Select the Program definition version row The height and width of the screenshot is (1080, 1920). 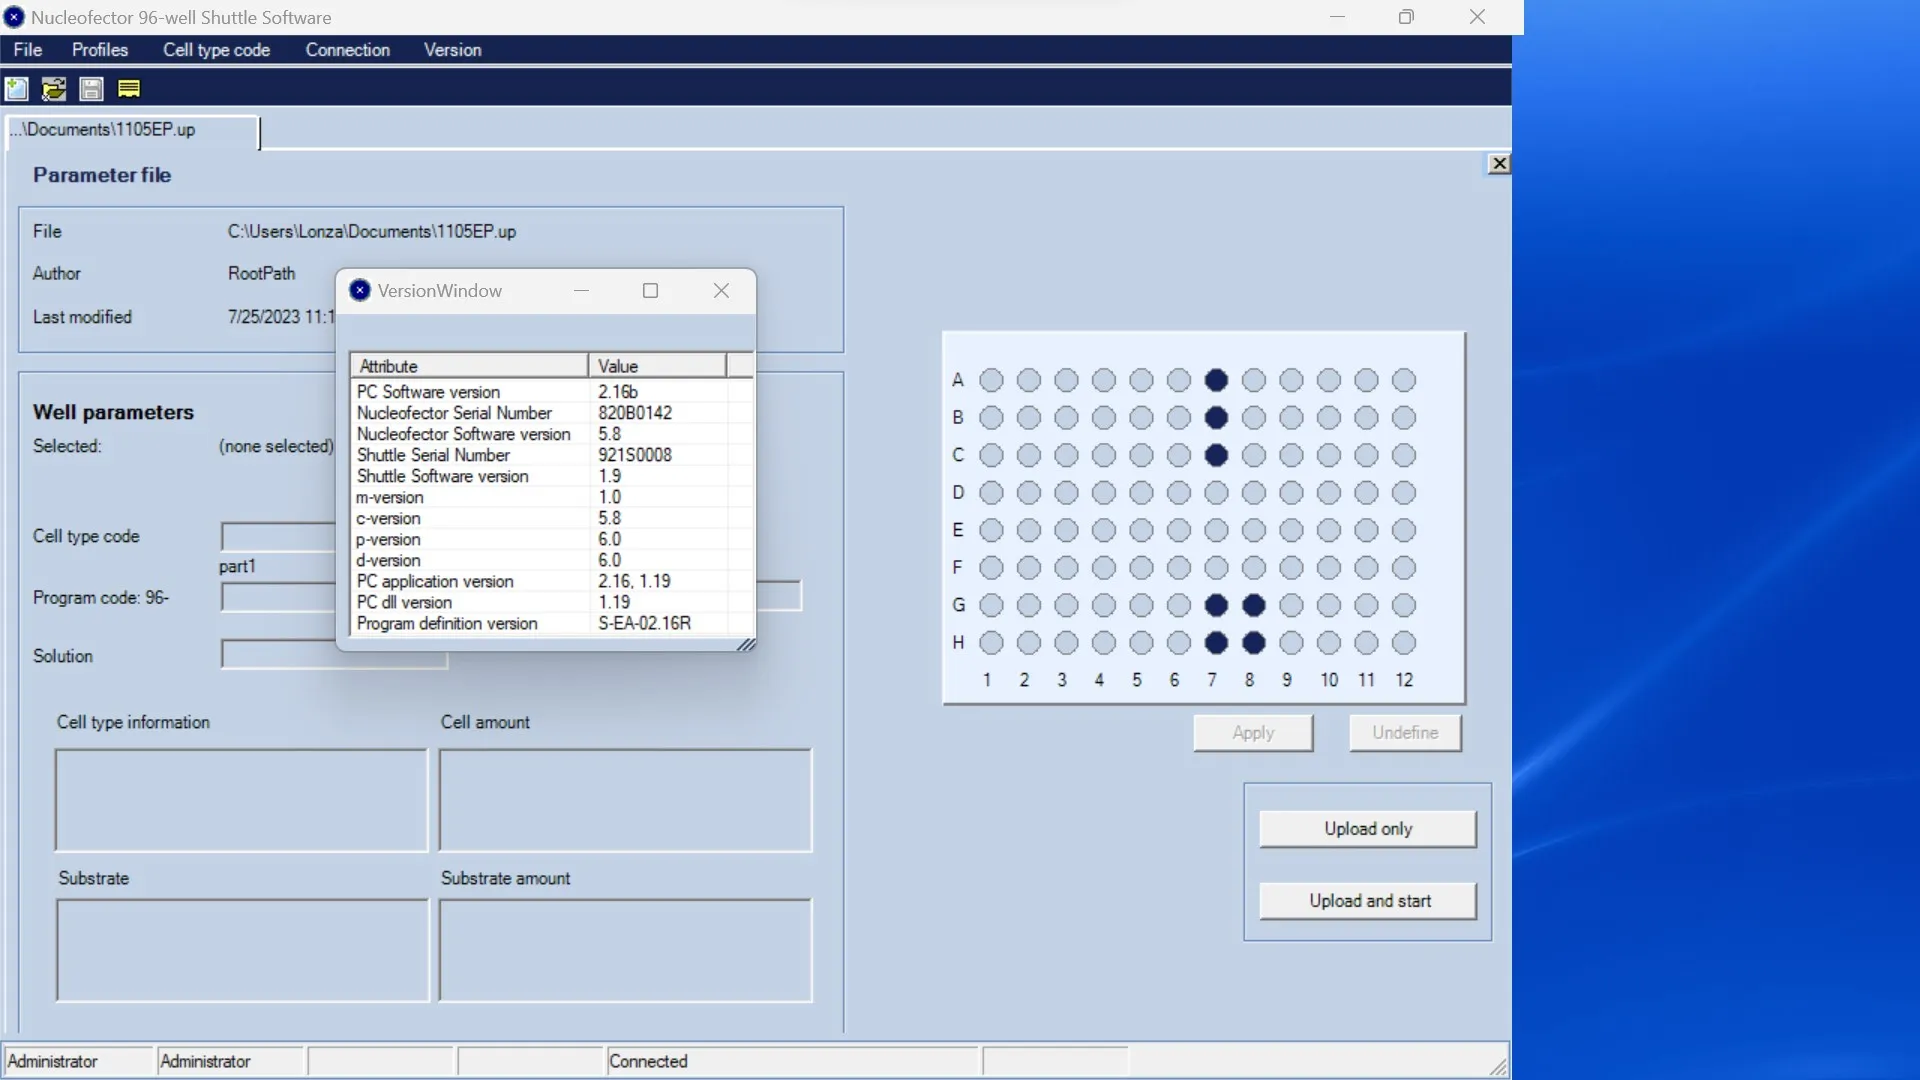[x=552, y=623]
